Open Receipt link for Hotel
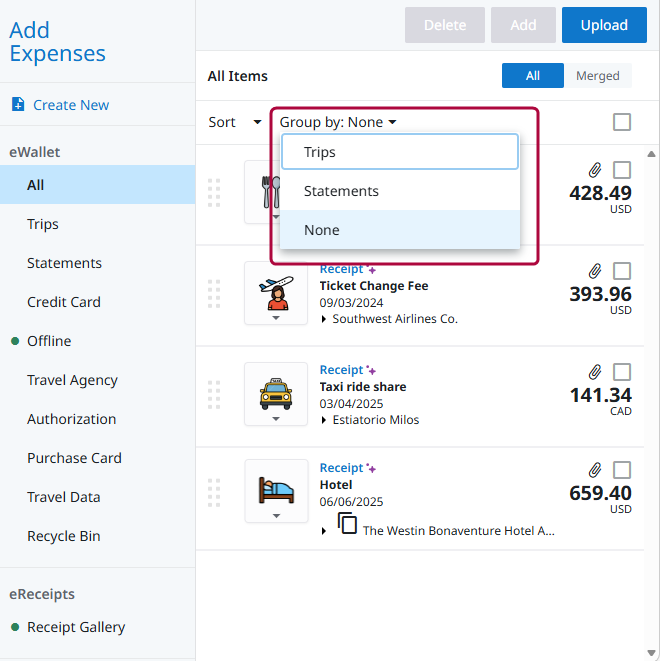 coord(341,468)
